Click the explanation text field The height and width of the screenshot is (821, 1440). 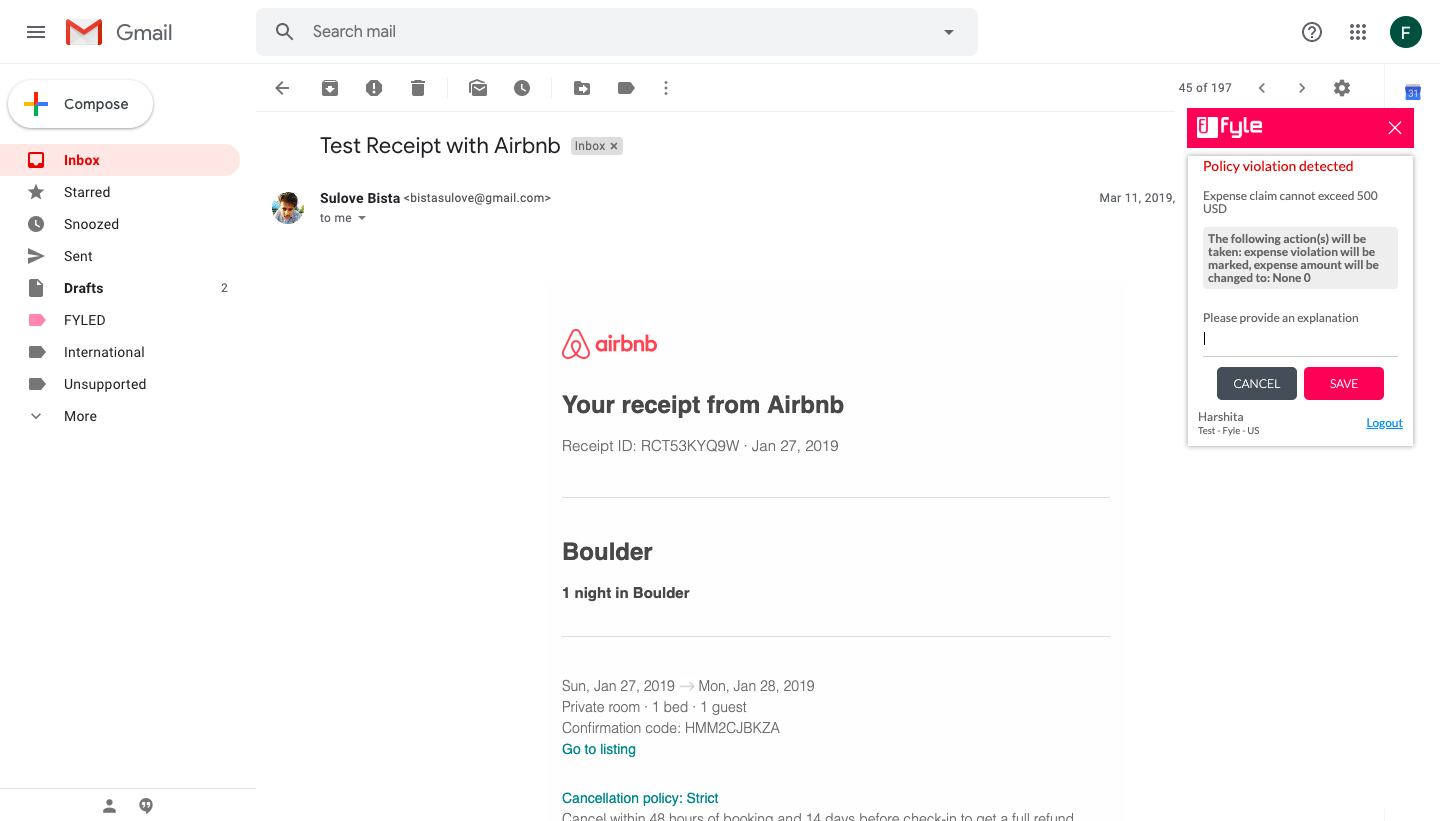coord(1300,339)
